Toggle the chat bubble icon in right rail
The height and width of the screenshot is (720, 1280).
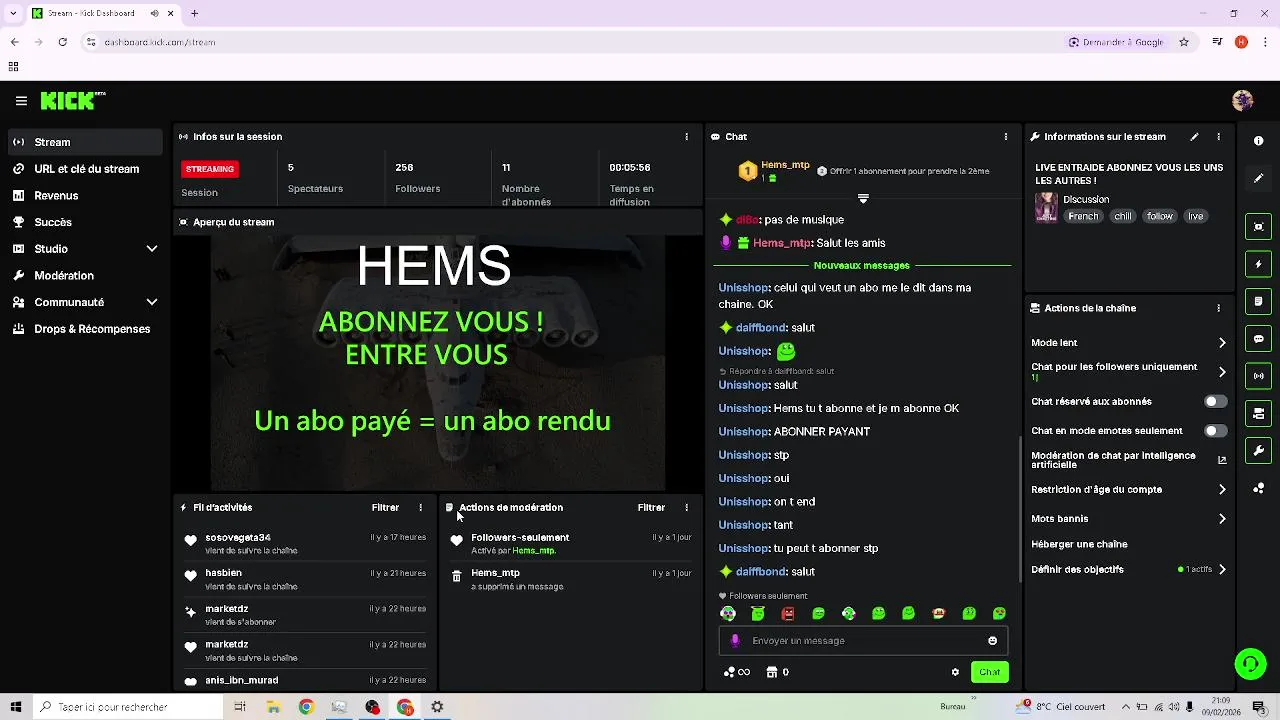(x=1258, y=339)
